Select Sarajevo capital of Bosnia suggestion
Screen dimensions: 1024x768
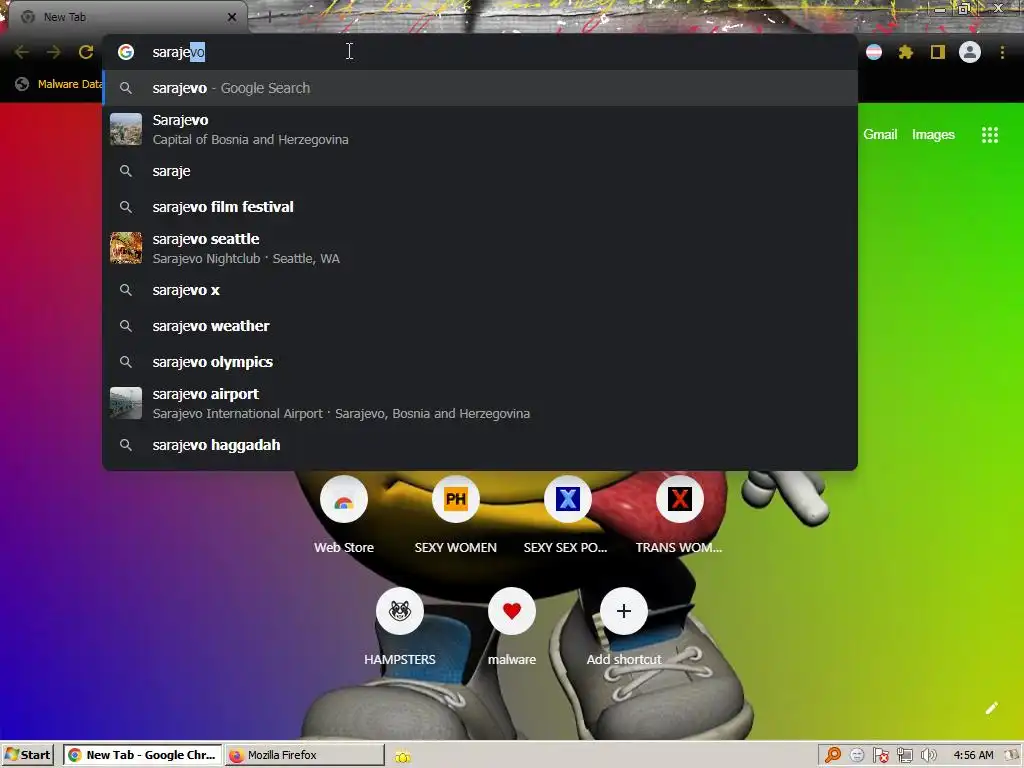480,129
